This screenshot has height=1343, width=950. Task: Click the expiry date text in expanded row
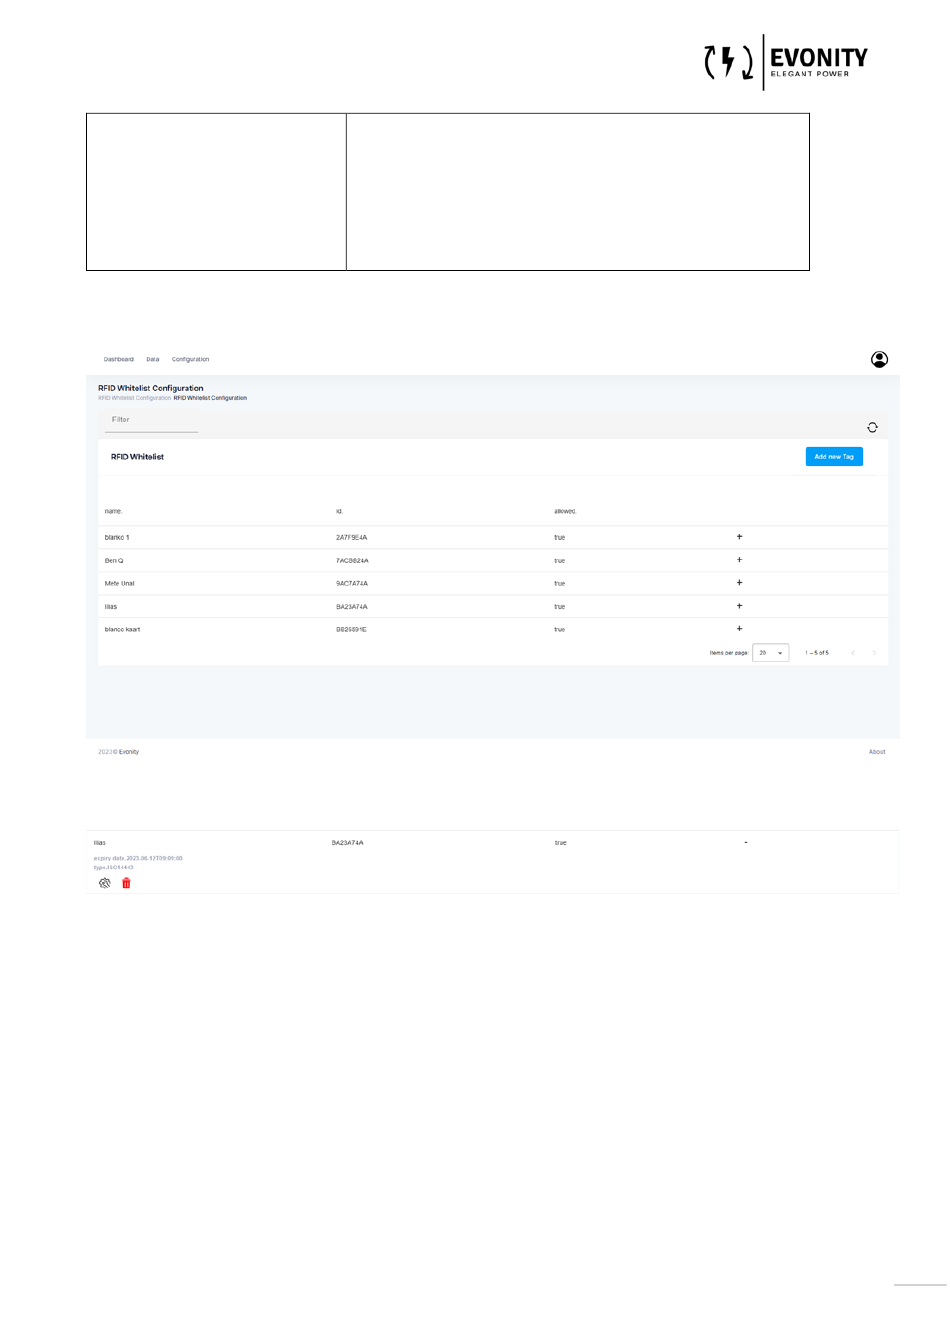coord(138,858)
